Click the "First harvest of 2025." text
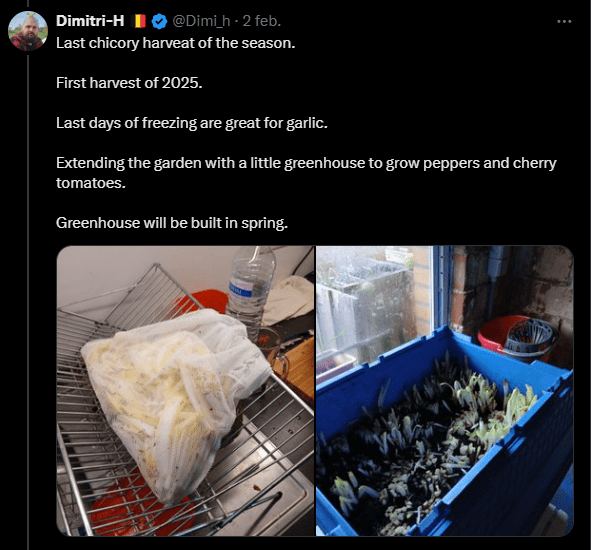591x550 pixels. point(129,83)
